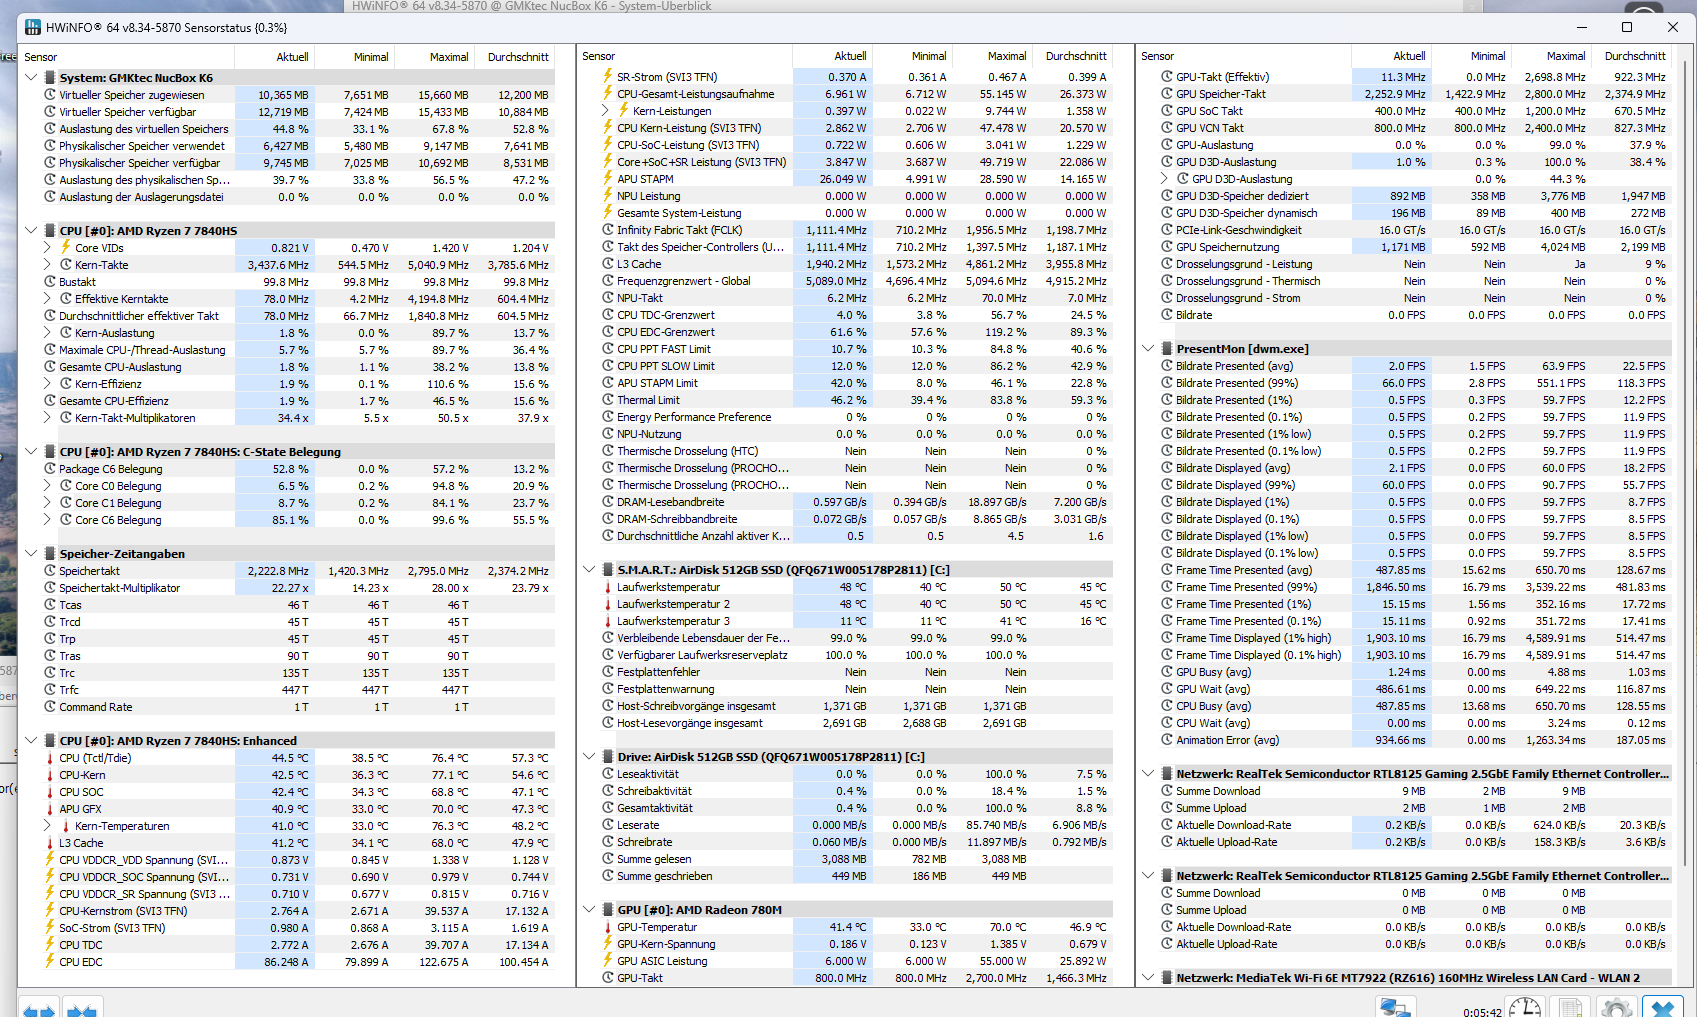Click the CPU TDC lightning icon
This screenshot has width=1697, height=1017.
click(50, 944)
